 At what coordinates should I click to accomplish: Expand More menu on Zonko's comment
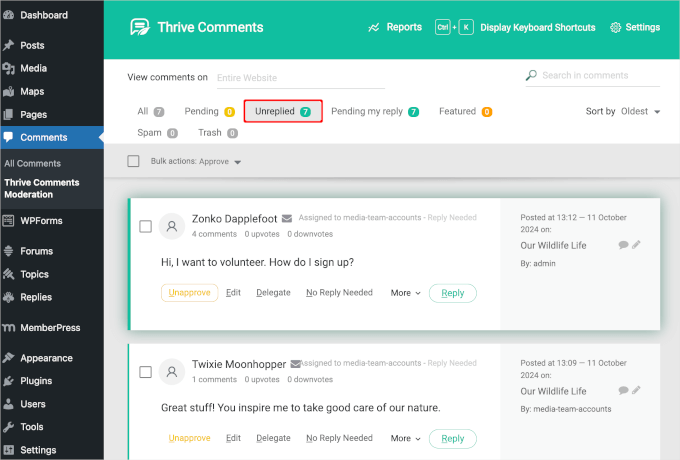pyautogui.click(x=405, y=293)
